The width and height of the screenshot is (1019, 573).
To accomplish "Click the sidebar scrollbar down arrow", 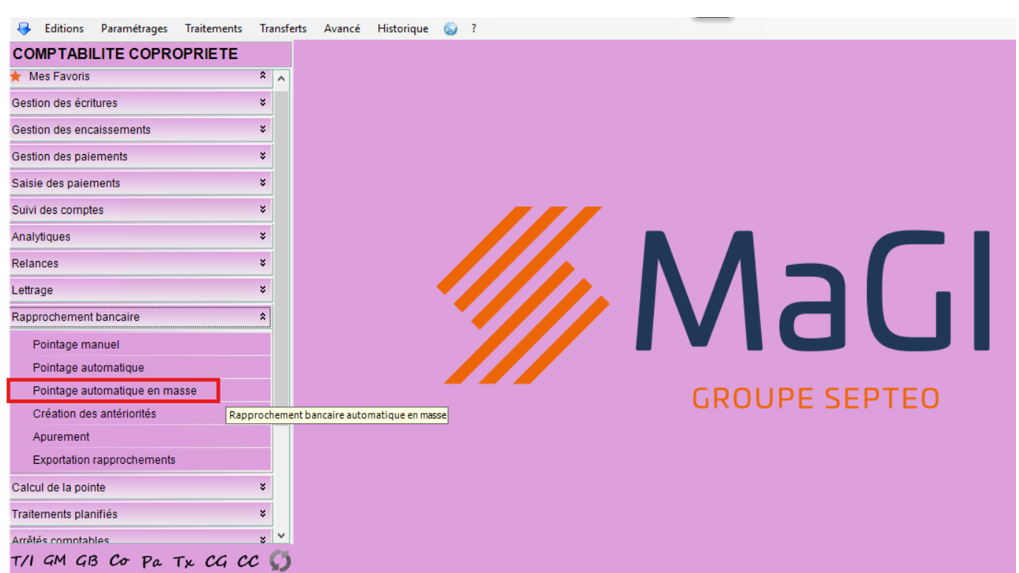I will (281, 536).
